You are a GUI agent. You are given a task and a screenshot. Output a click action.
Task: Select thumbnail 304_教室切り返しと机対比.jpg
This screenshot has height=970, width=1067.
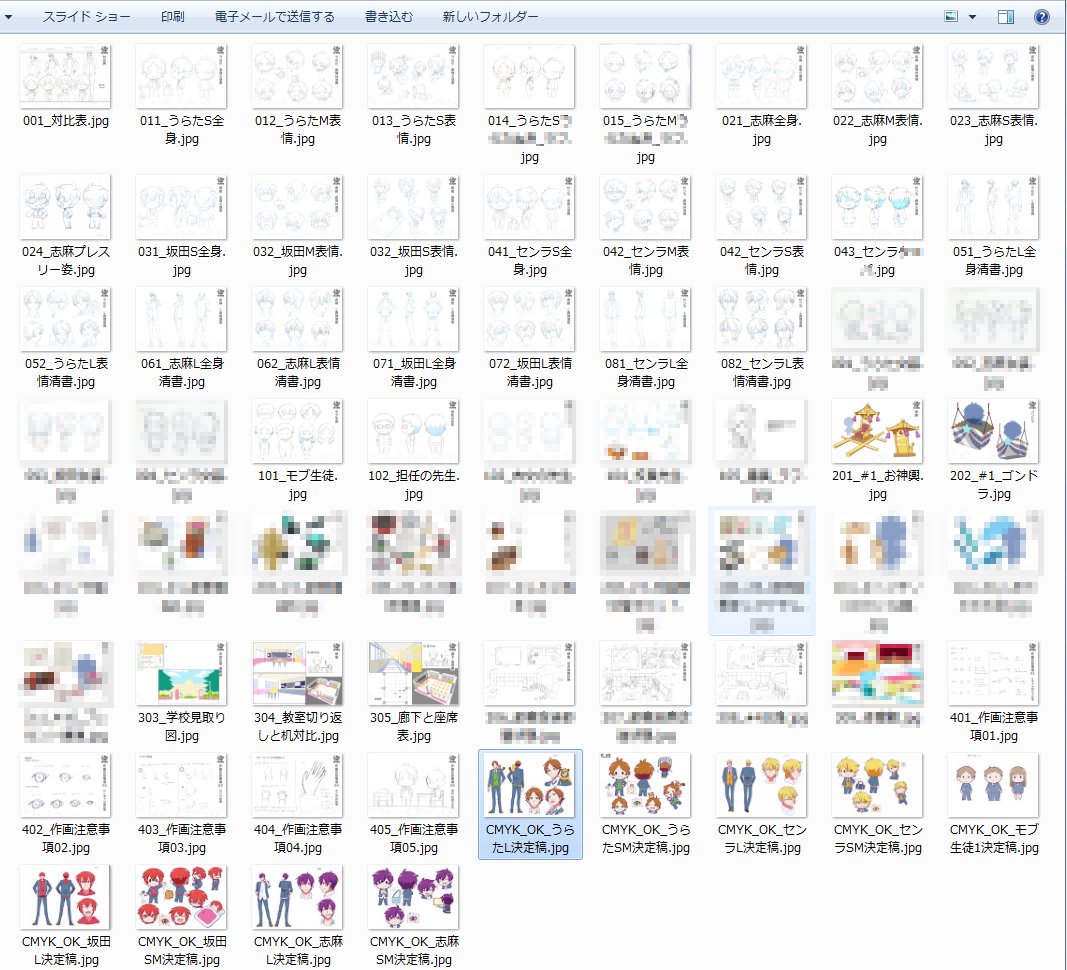(x=297, y=674)
